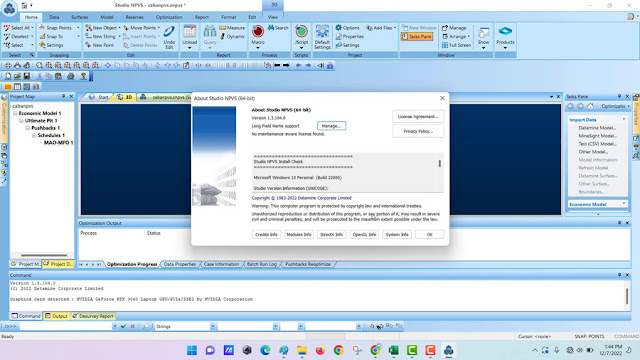Switch to the Data Properties tab
This screenshot has height=360, width=640.
click(x=180, y=264)
